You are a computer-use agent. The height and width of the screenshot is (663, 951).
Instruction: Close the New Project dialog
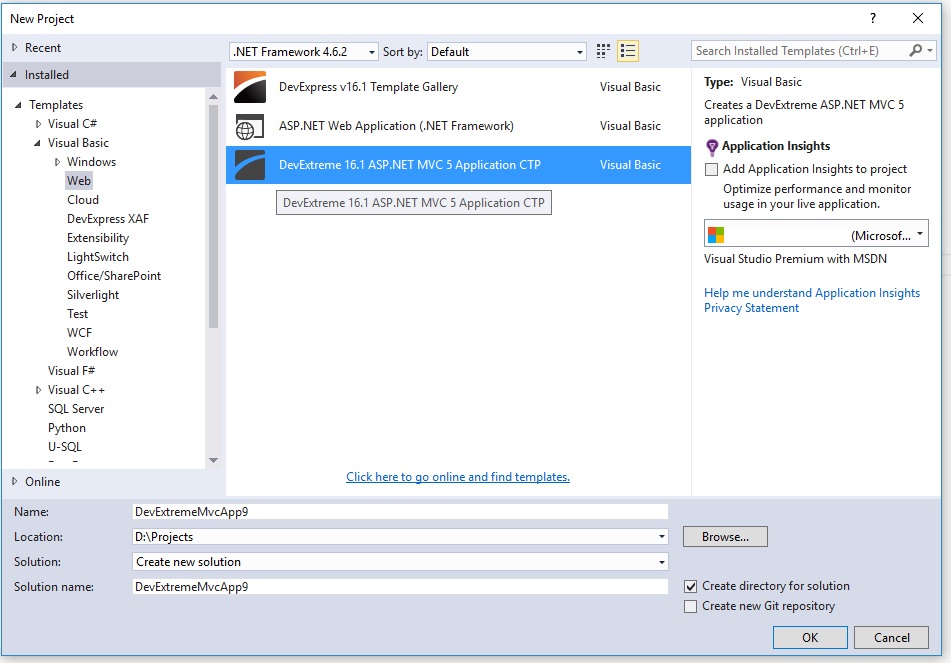pyautogui.click(x=918, y=18)
